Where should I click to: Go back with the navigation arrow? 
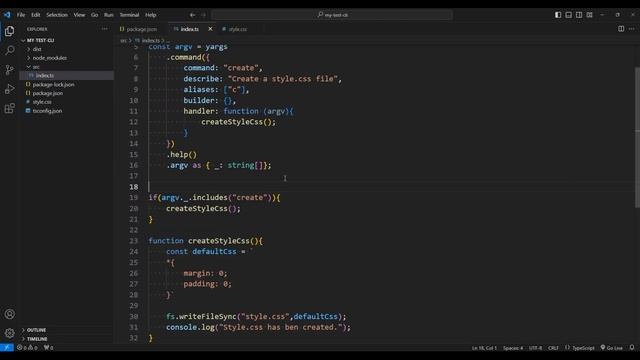coord(192,15)
